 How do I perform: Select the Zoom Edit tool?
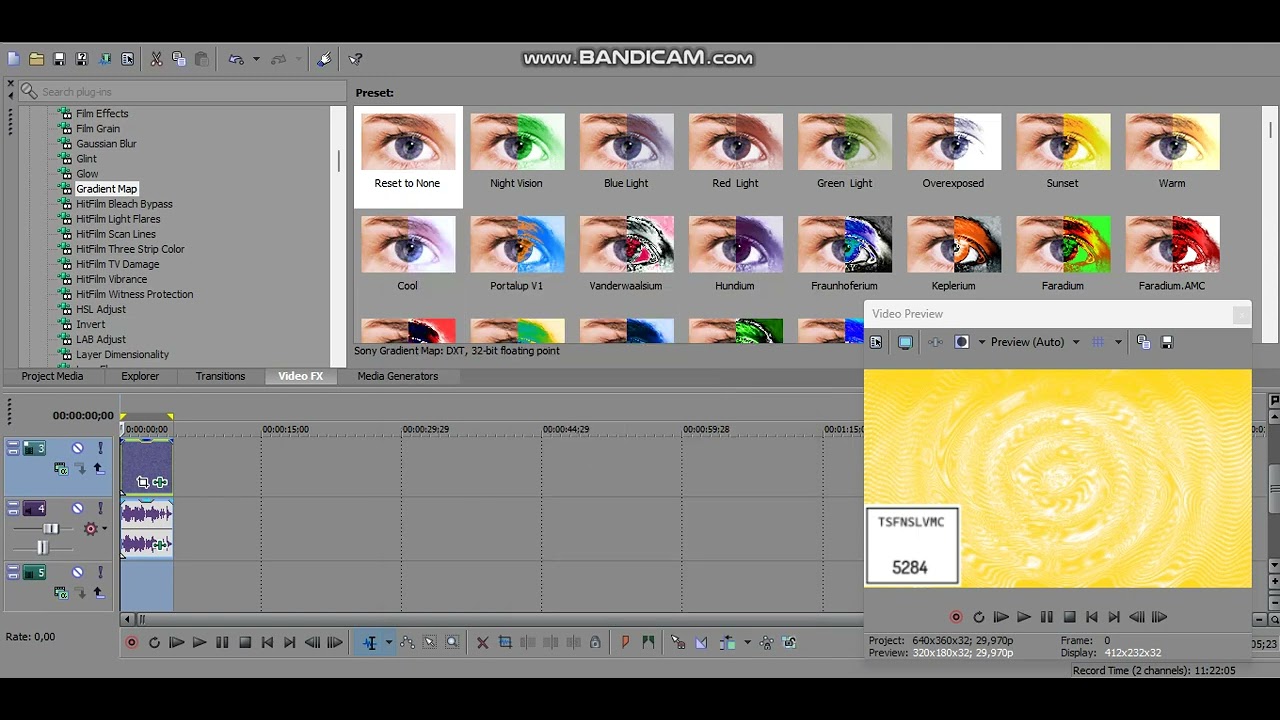[452, 643]
